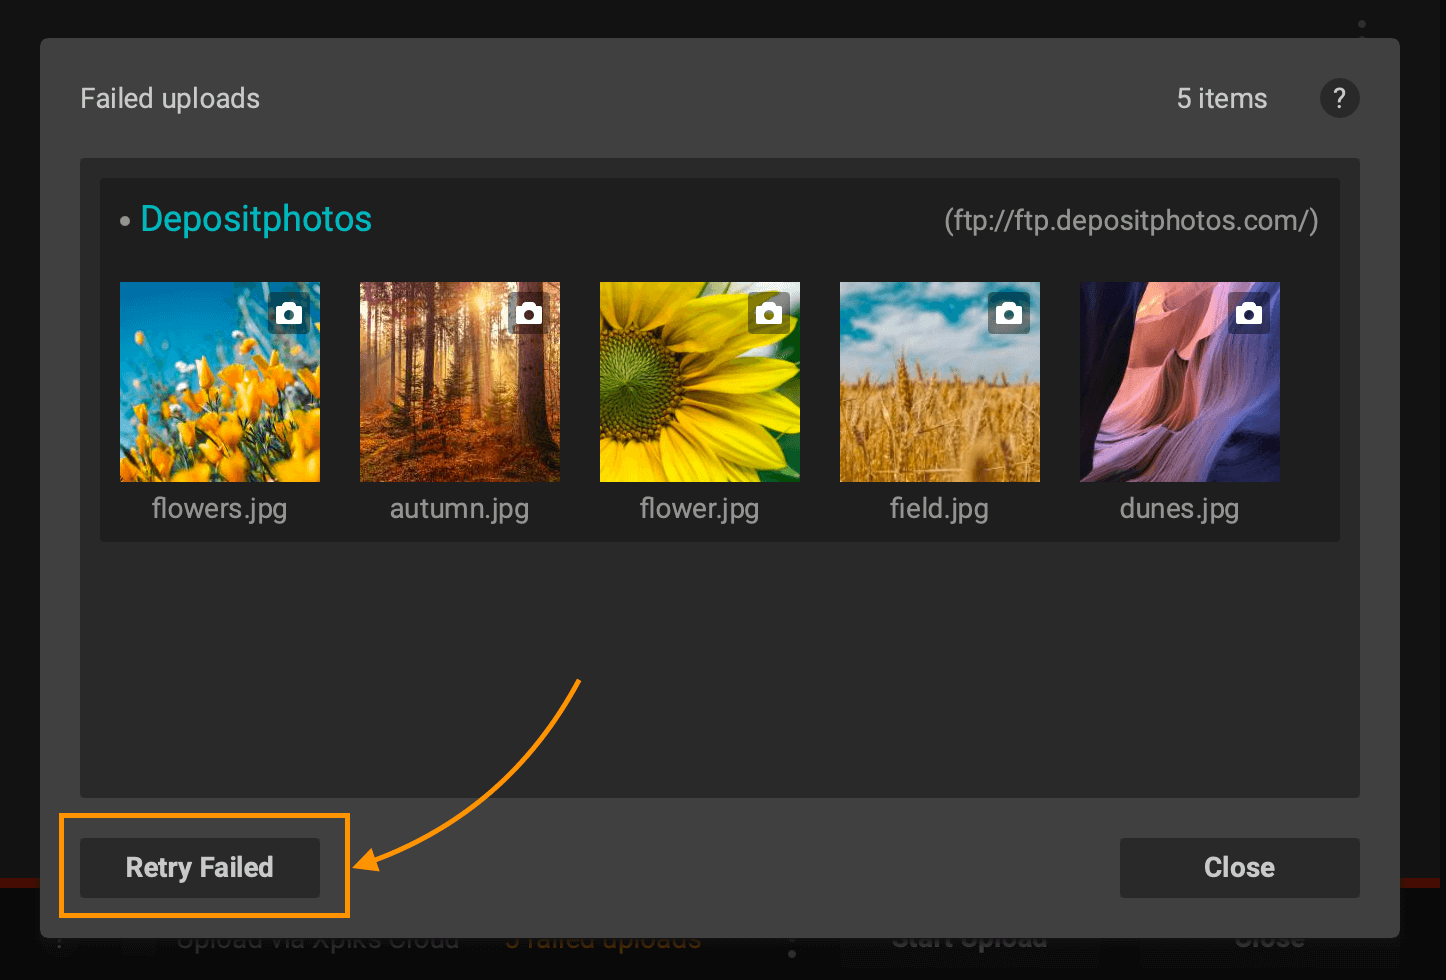Click the 5 items count label
Image resolution: width=1446 pixels, height=980 pixels.
pos(1221,98)
